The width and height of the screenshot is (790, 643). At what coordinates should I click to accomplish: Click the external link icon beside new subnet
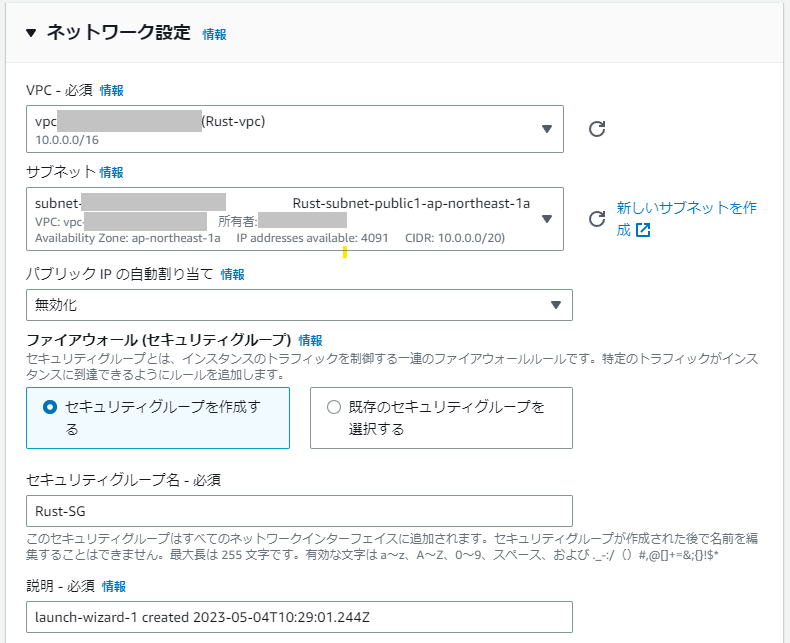(643, 230)
